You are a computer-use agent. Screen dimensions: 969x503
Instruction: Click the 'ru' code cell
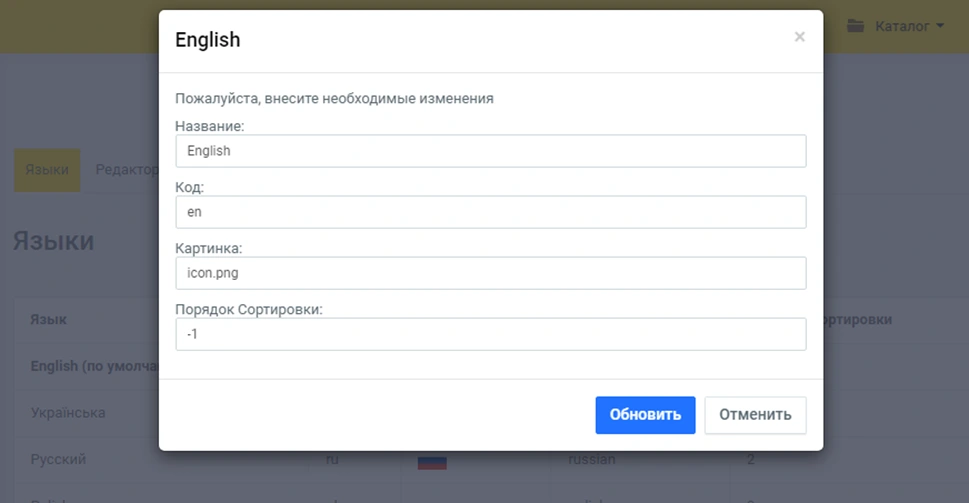point(333,459)
